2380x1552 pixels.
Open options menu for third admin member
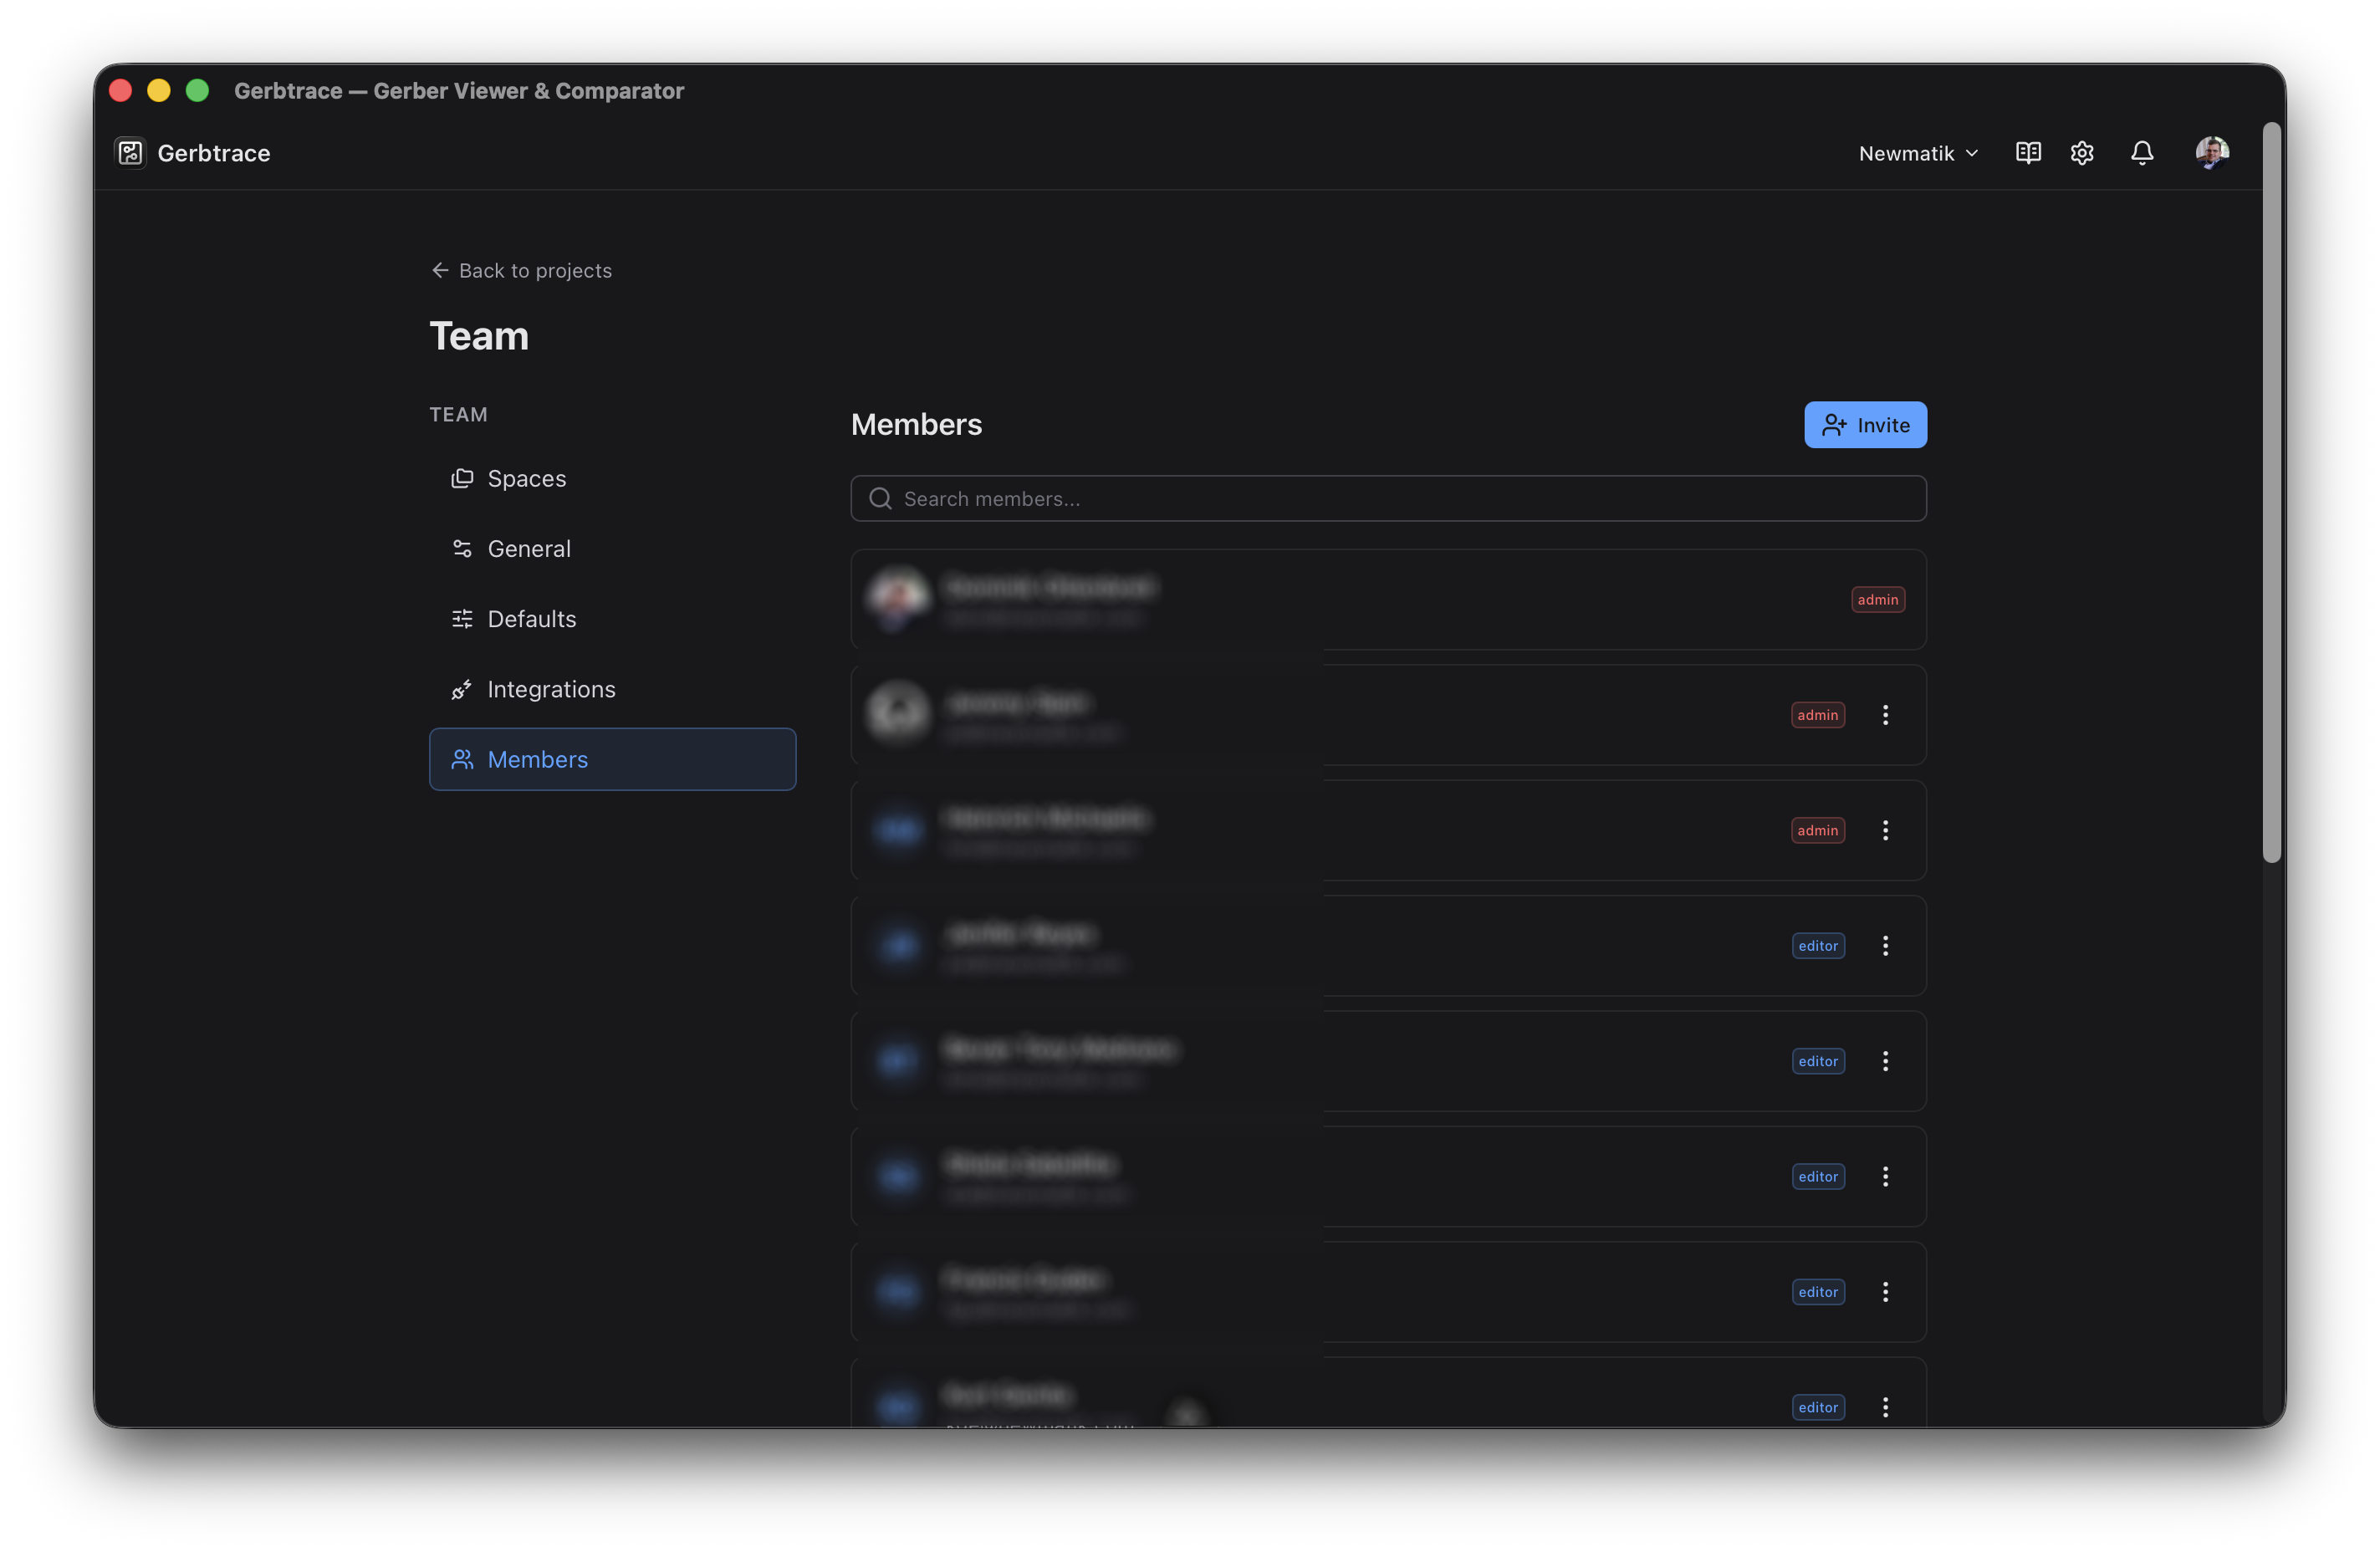[x=1885, y=830]
